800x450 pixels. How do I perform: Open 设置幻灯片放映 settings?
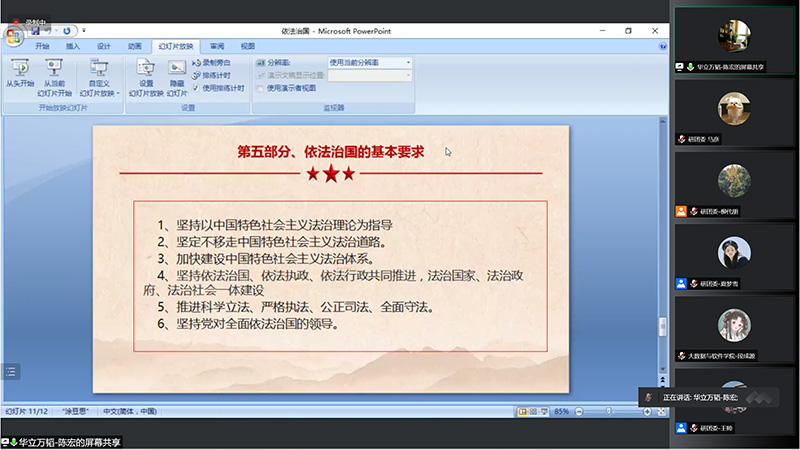coord(146,78)
